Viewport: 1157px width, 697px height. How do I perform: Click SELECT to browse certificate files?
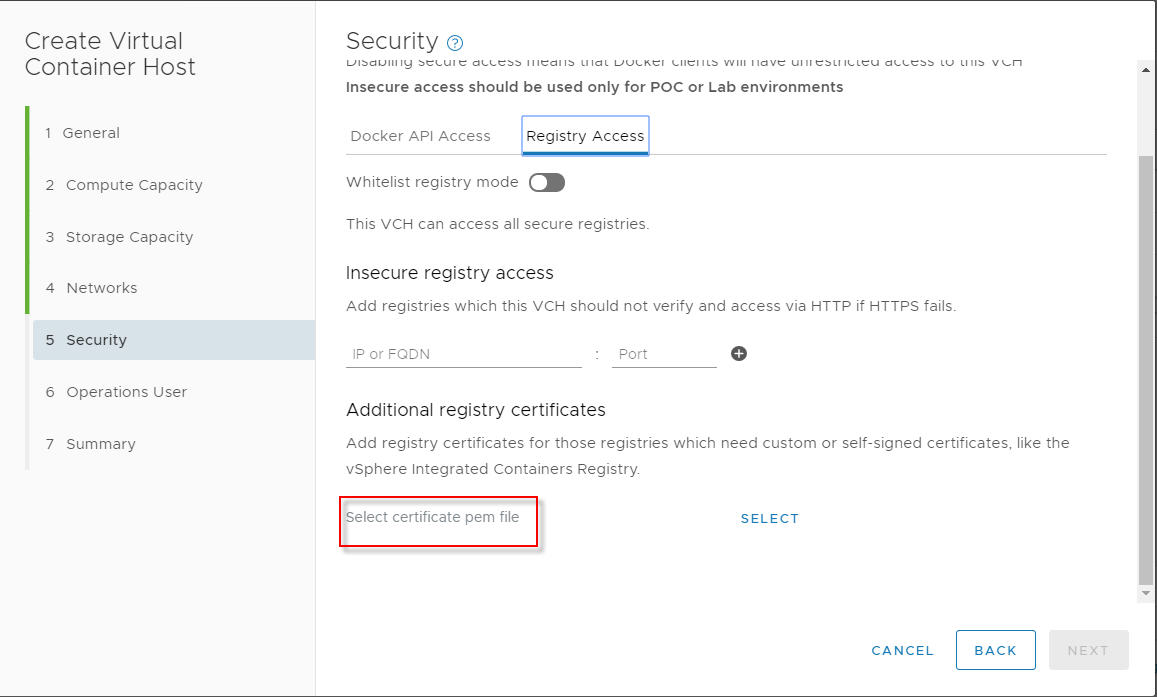click(x=769, y=518)
